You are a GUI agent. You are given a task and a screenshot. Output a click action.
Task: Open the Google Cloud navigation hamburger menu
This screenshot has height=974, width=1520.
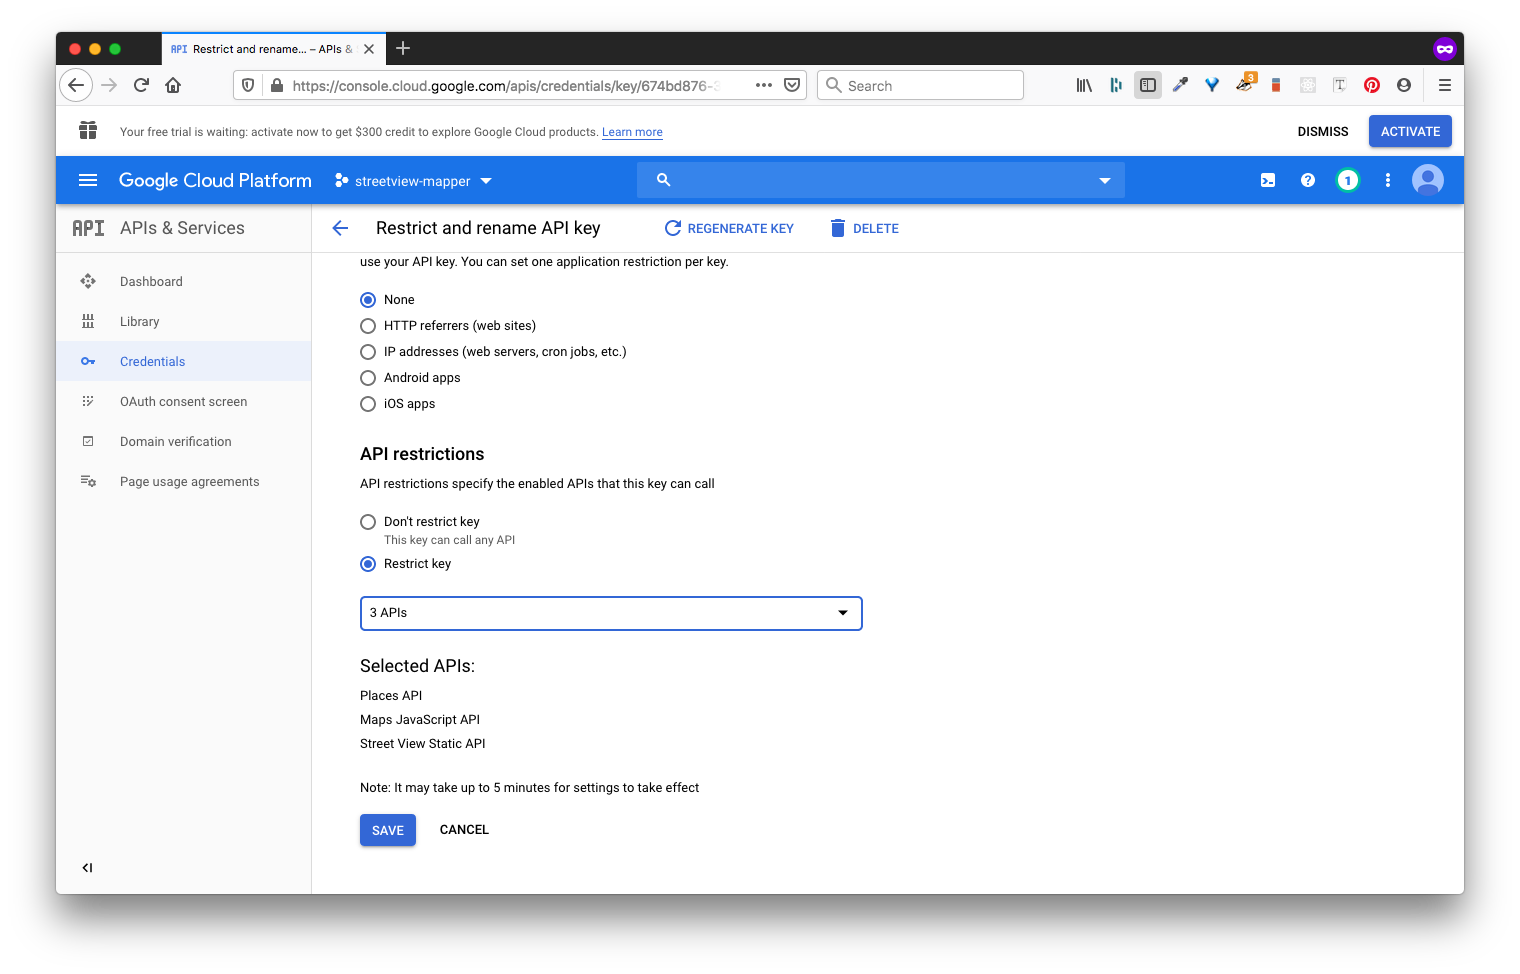[88, 180]
